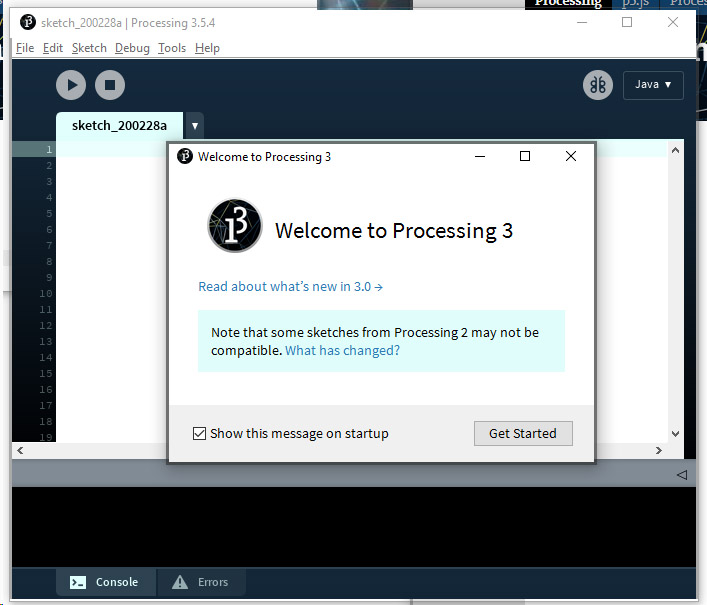The height and width of the screenshot is (605, 707).
Task: Open the Sketch menu
Action: [89, 48]
